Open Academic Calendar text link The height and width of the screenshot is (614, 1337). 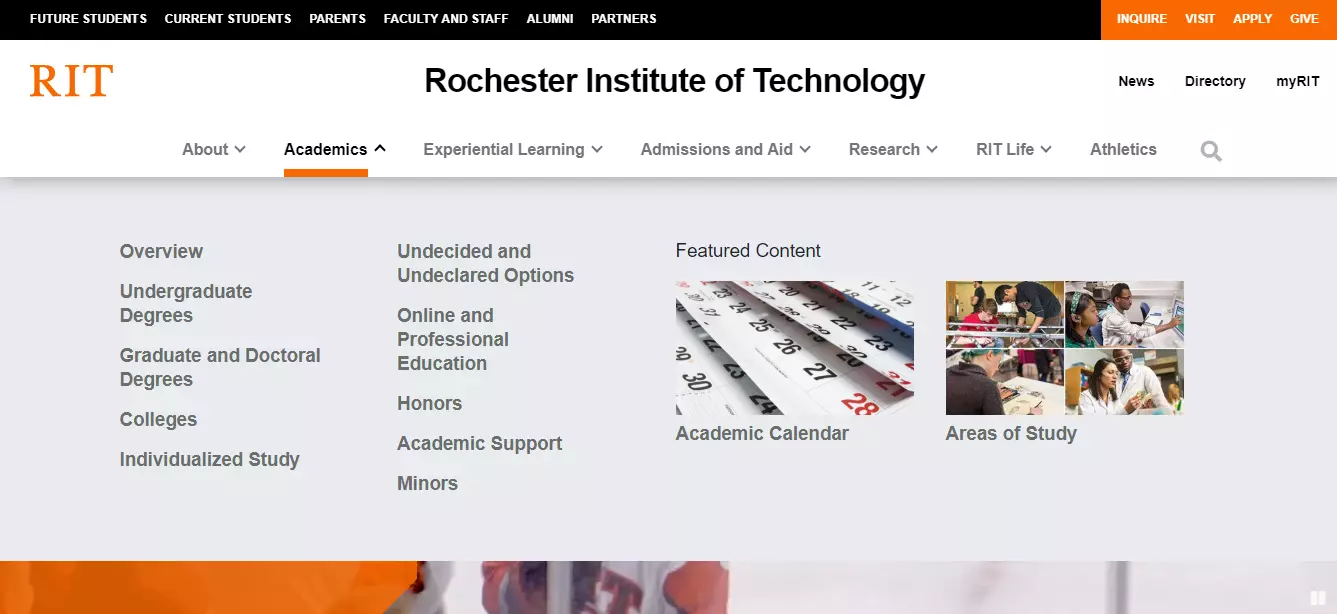point(762,433)
